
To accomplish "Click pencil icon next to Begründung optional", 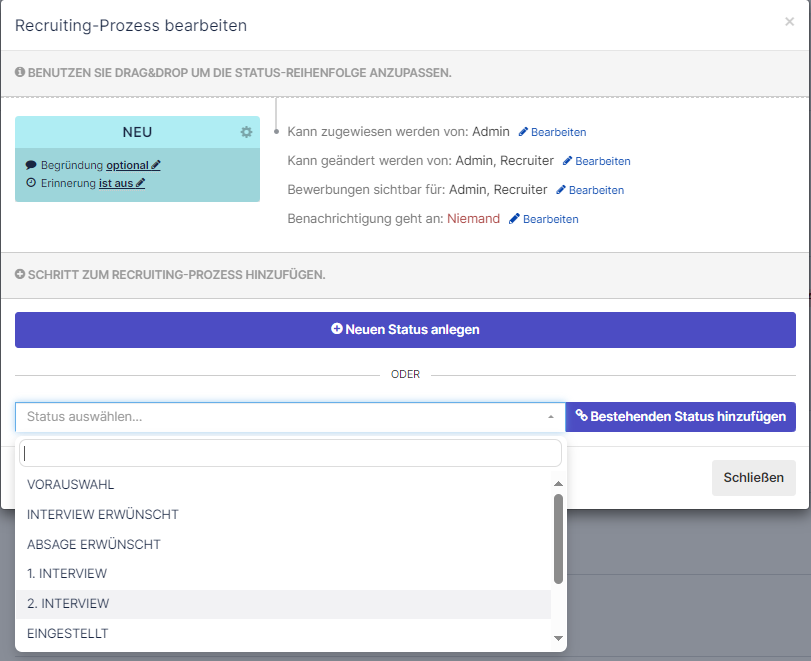I will point(156,165).
